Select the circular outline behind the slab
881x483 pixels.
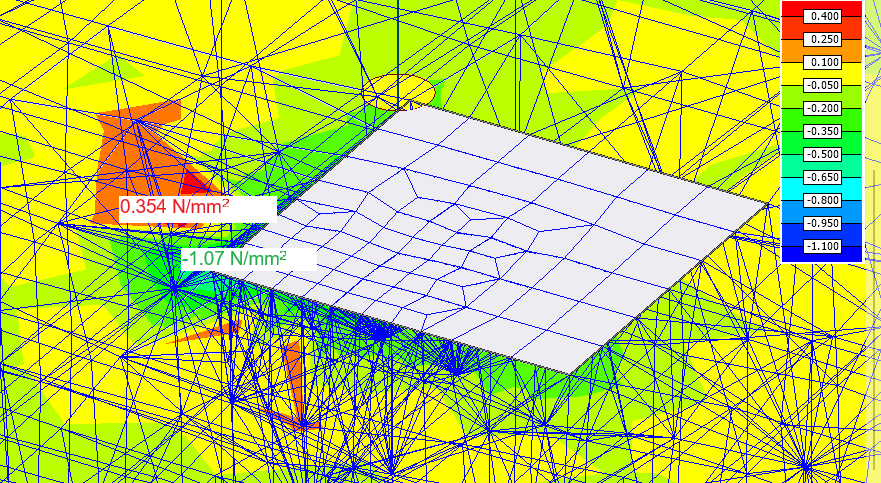click(405, 90)
